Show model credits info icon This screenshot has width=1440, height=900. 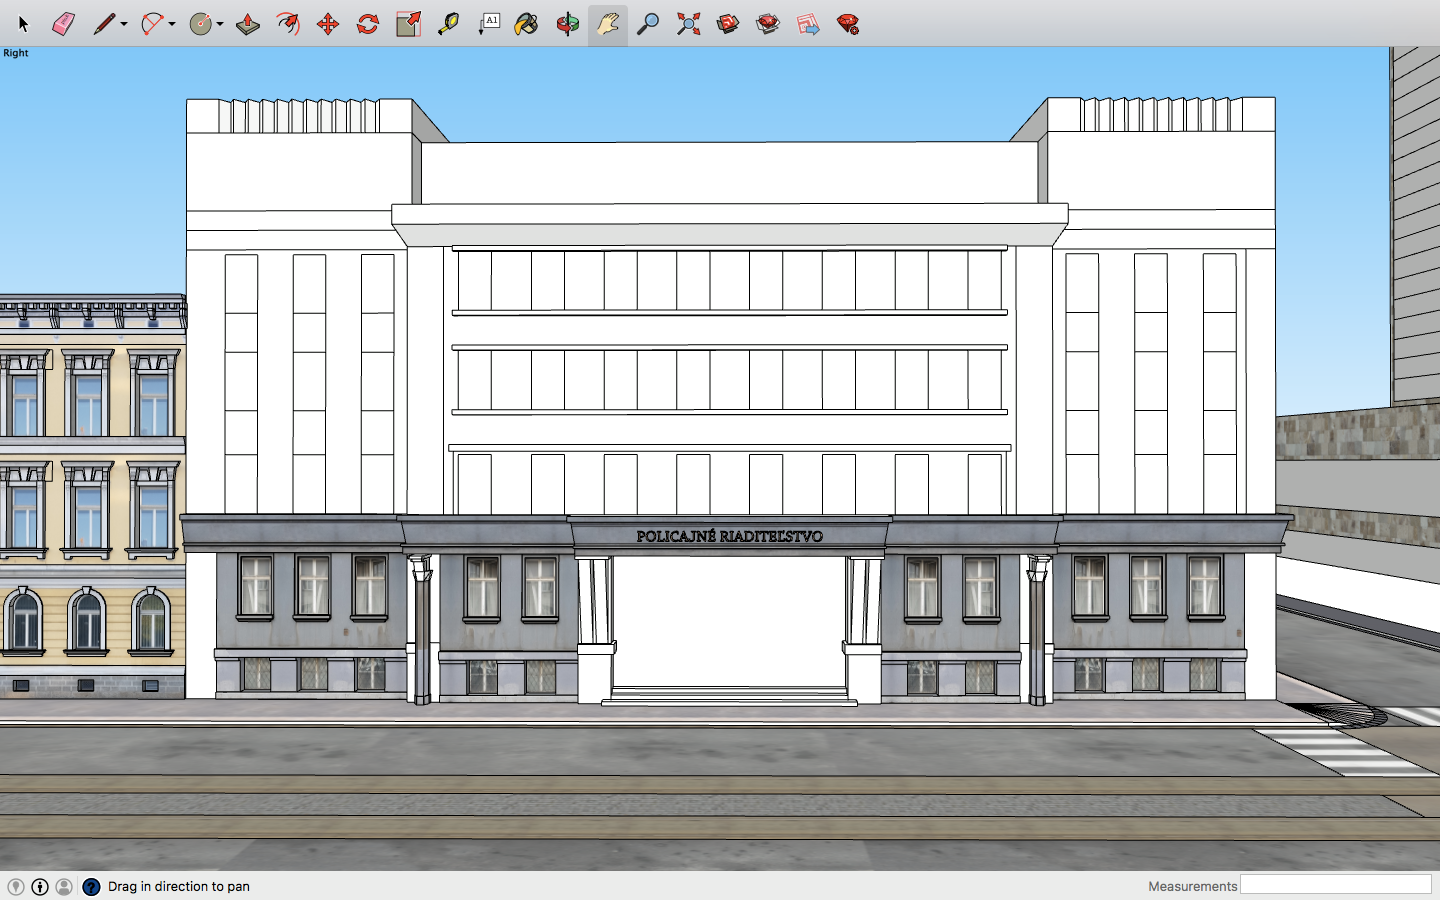click(x=40, y=887)
